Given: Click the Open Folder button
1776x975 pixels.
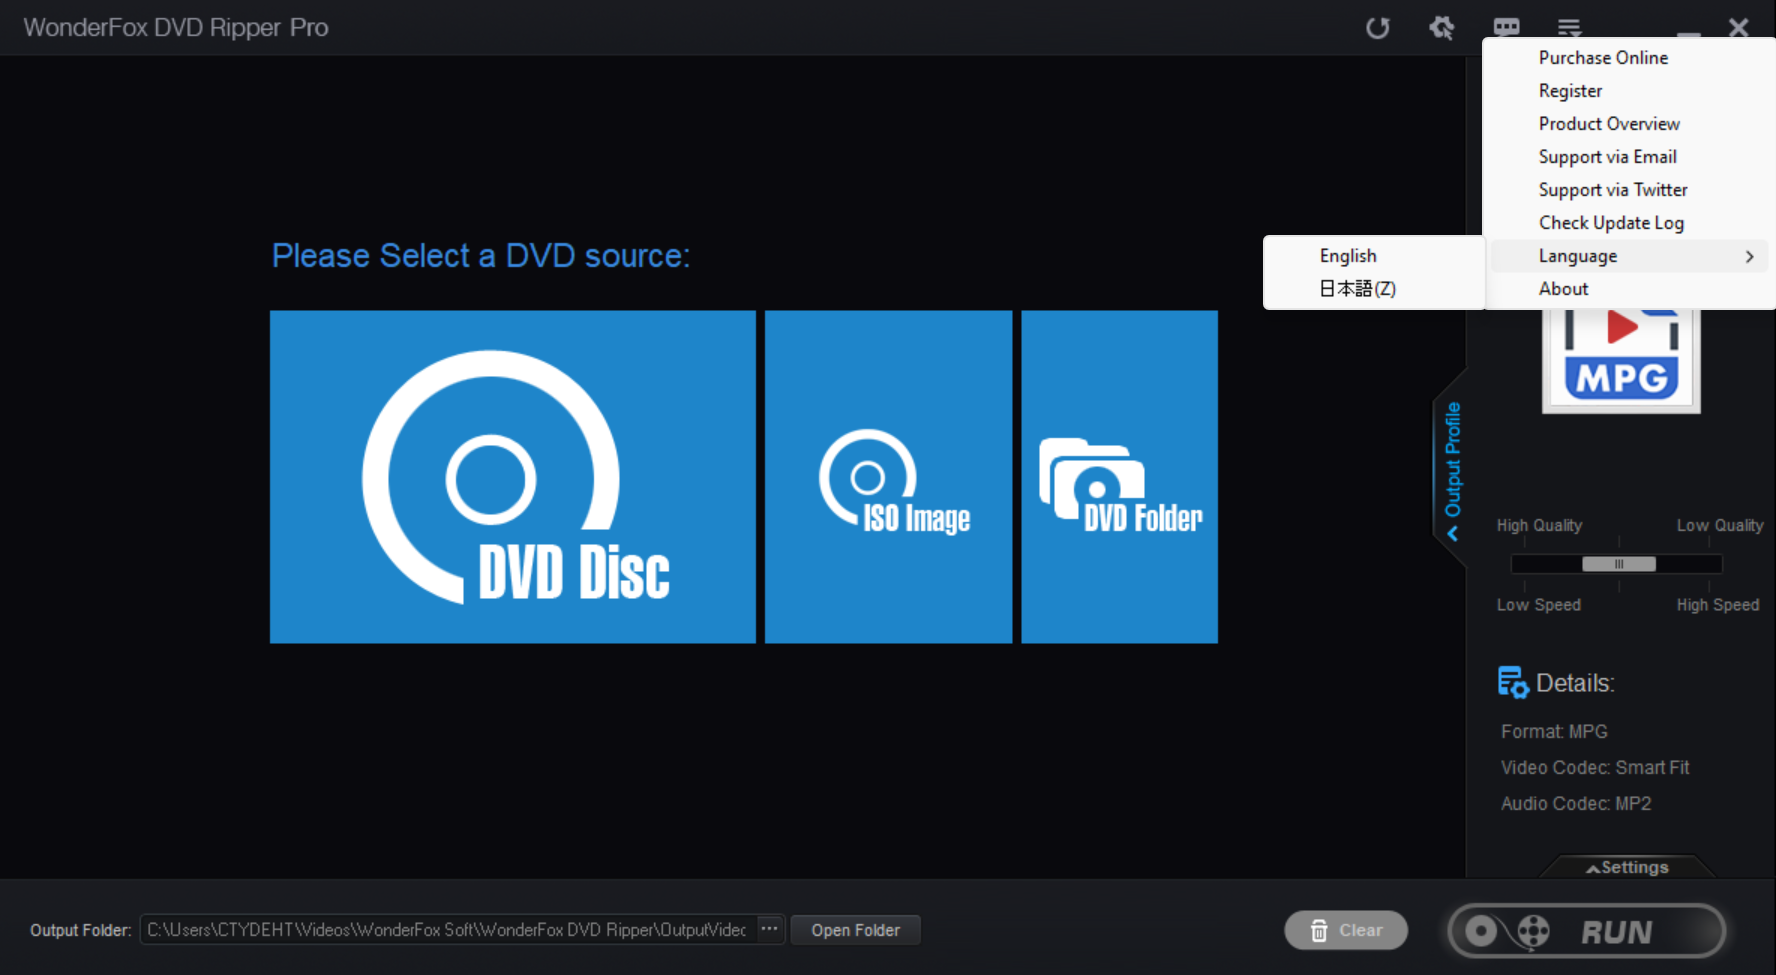Looking at the screenshot, I should [x=855, y=930].
